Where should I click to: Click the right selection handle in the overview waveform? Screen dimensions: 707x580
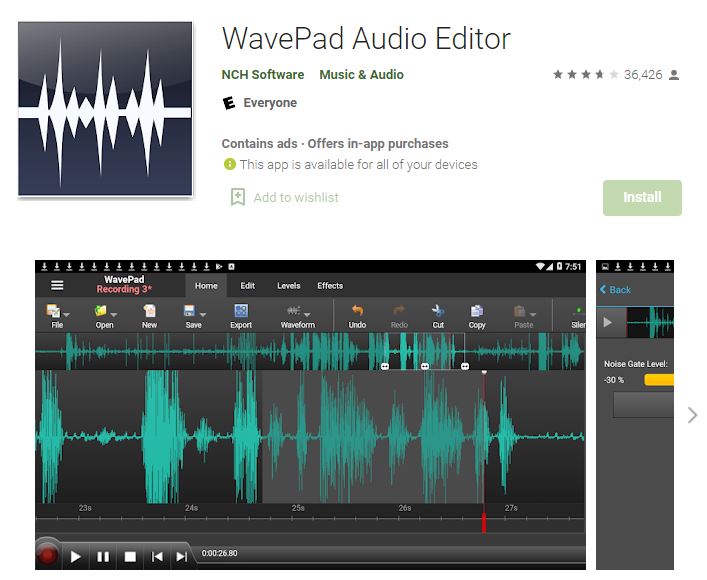click(465, 366)
